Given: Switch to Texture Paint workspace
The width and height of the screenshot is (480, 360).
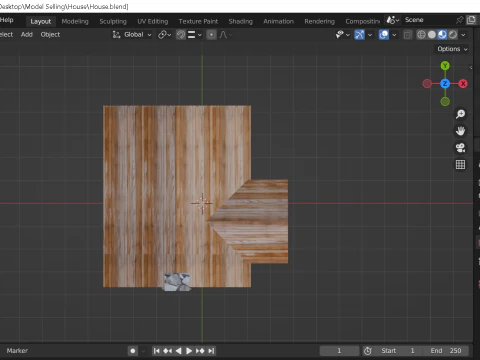Looking at the screenshot, I should (198, 21).
